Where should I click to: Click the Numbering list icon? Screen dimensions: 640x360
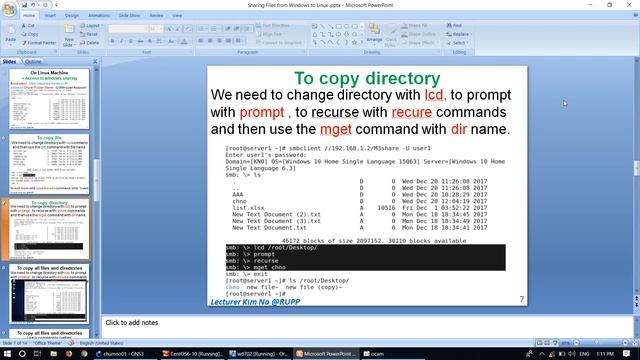[213, 29]
